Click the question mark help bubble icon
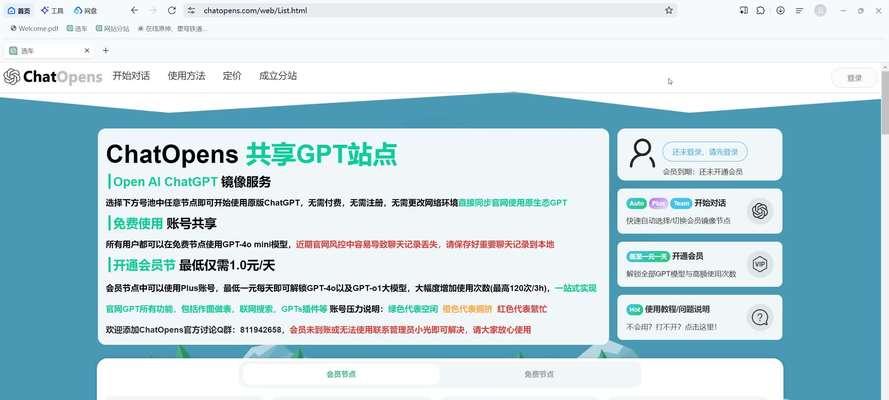 pos(759,317)
